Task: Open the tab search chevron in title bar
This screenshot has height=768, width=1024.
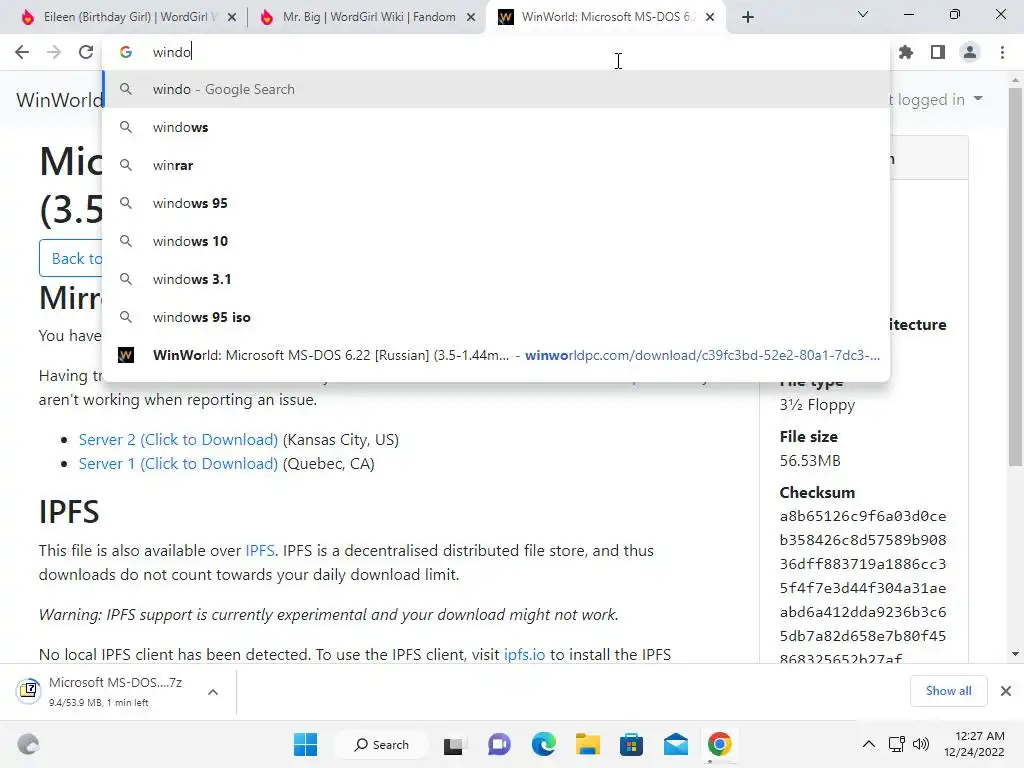Action: [863, 14]
